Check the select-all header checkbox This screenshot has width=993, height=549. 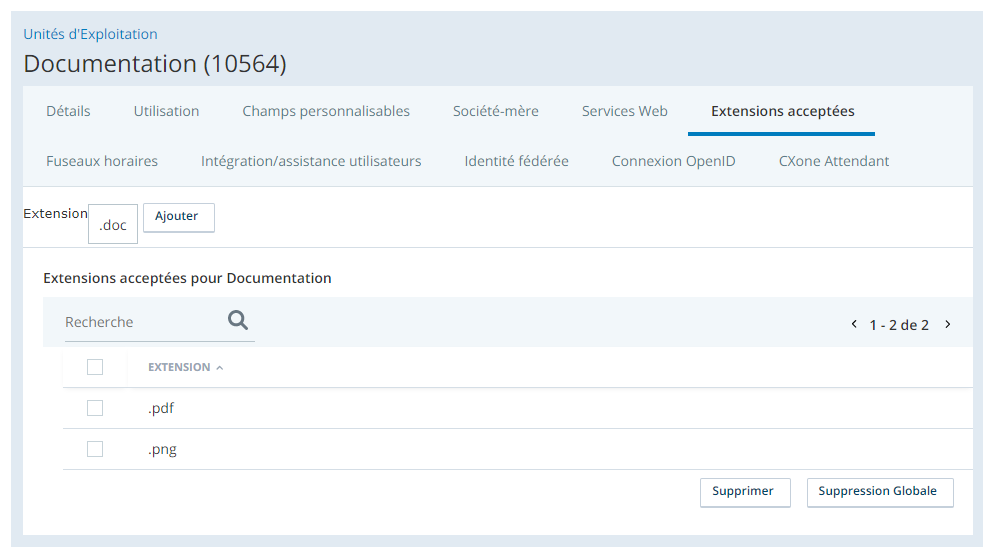(95, 367)
